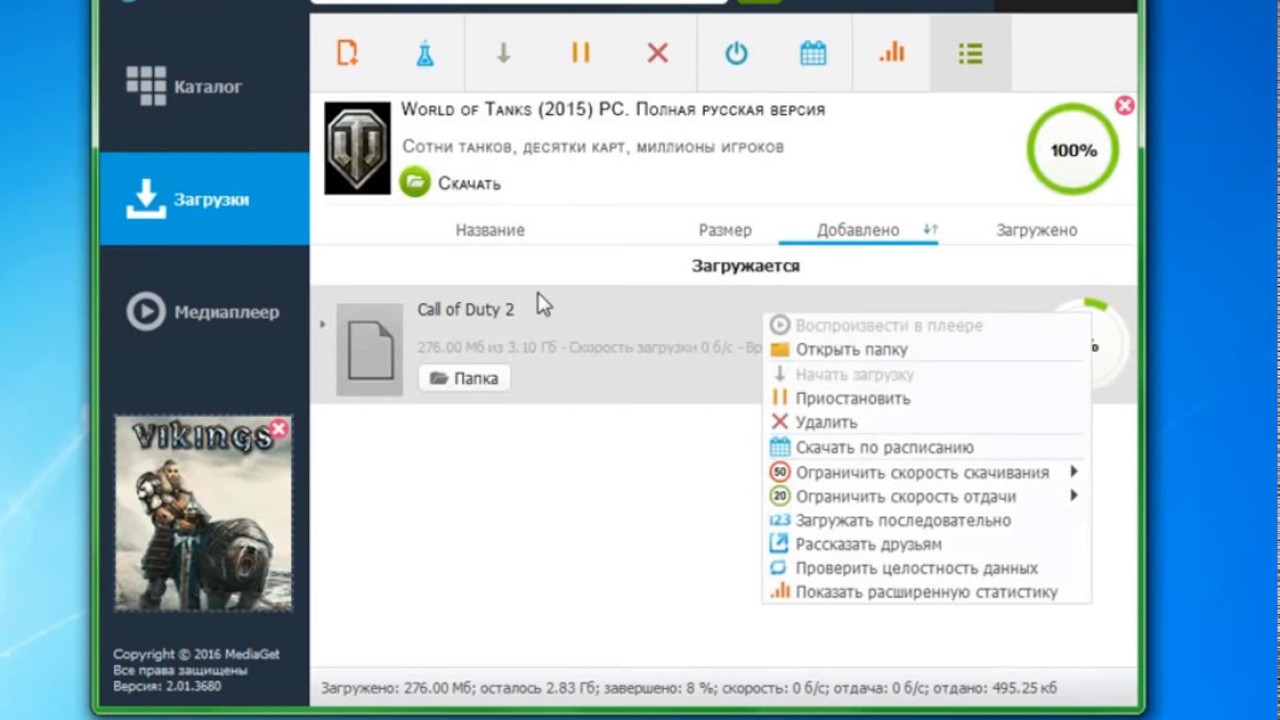Sort by Загружено column header
Viewport: 1280px width, 720px height.
click(1036, 230)
